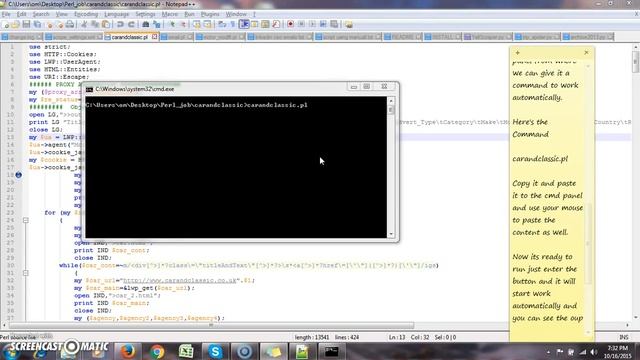Viewport: 640px width, 360px height.
Task: Close the carandclassic.pl tab with its red X
Action: point(155,37)
